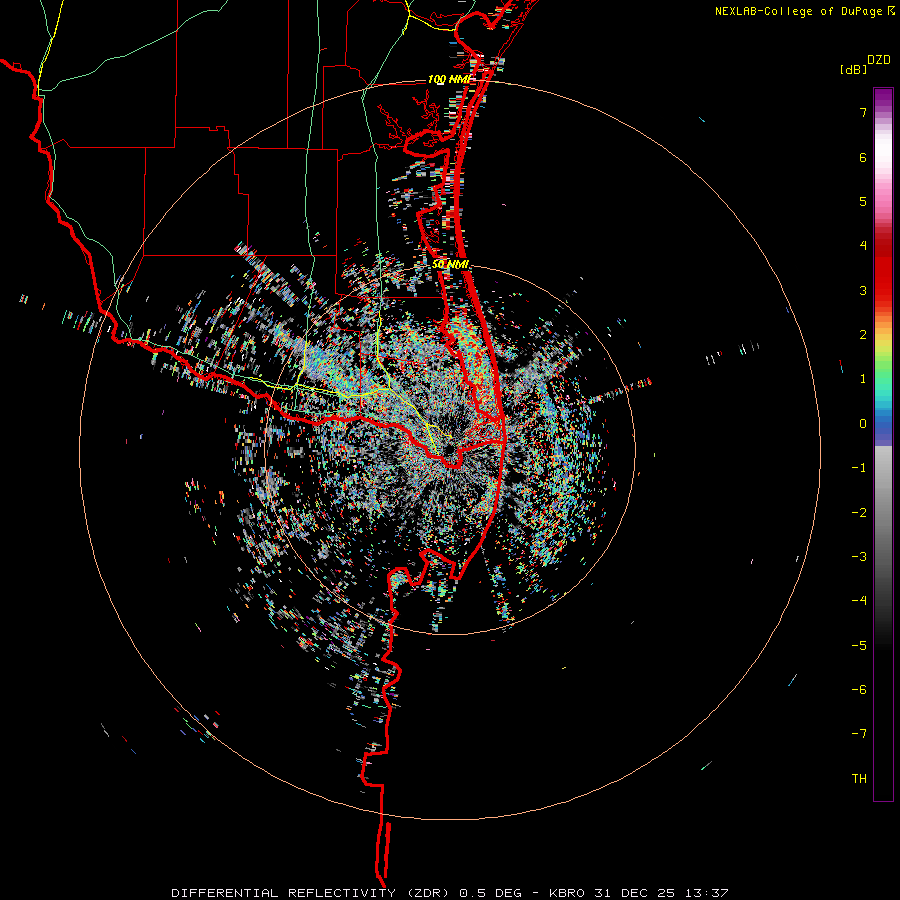This screenshot has height=900, width=900.
Task: Click the NEXLAB-College of DuPage title text
Action: (x=799, y=11)
